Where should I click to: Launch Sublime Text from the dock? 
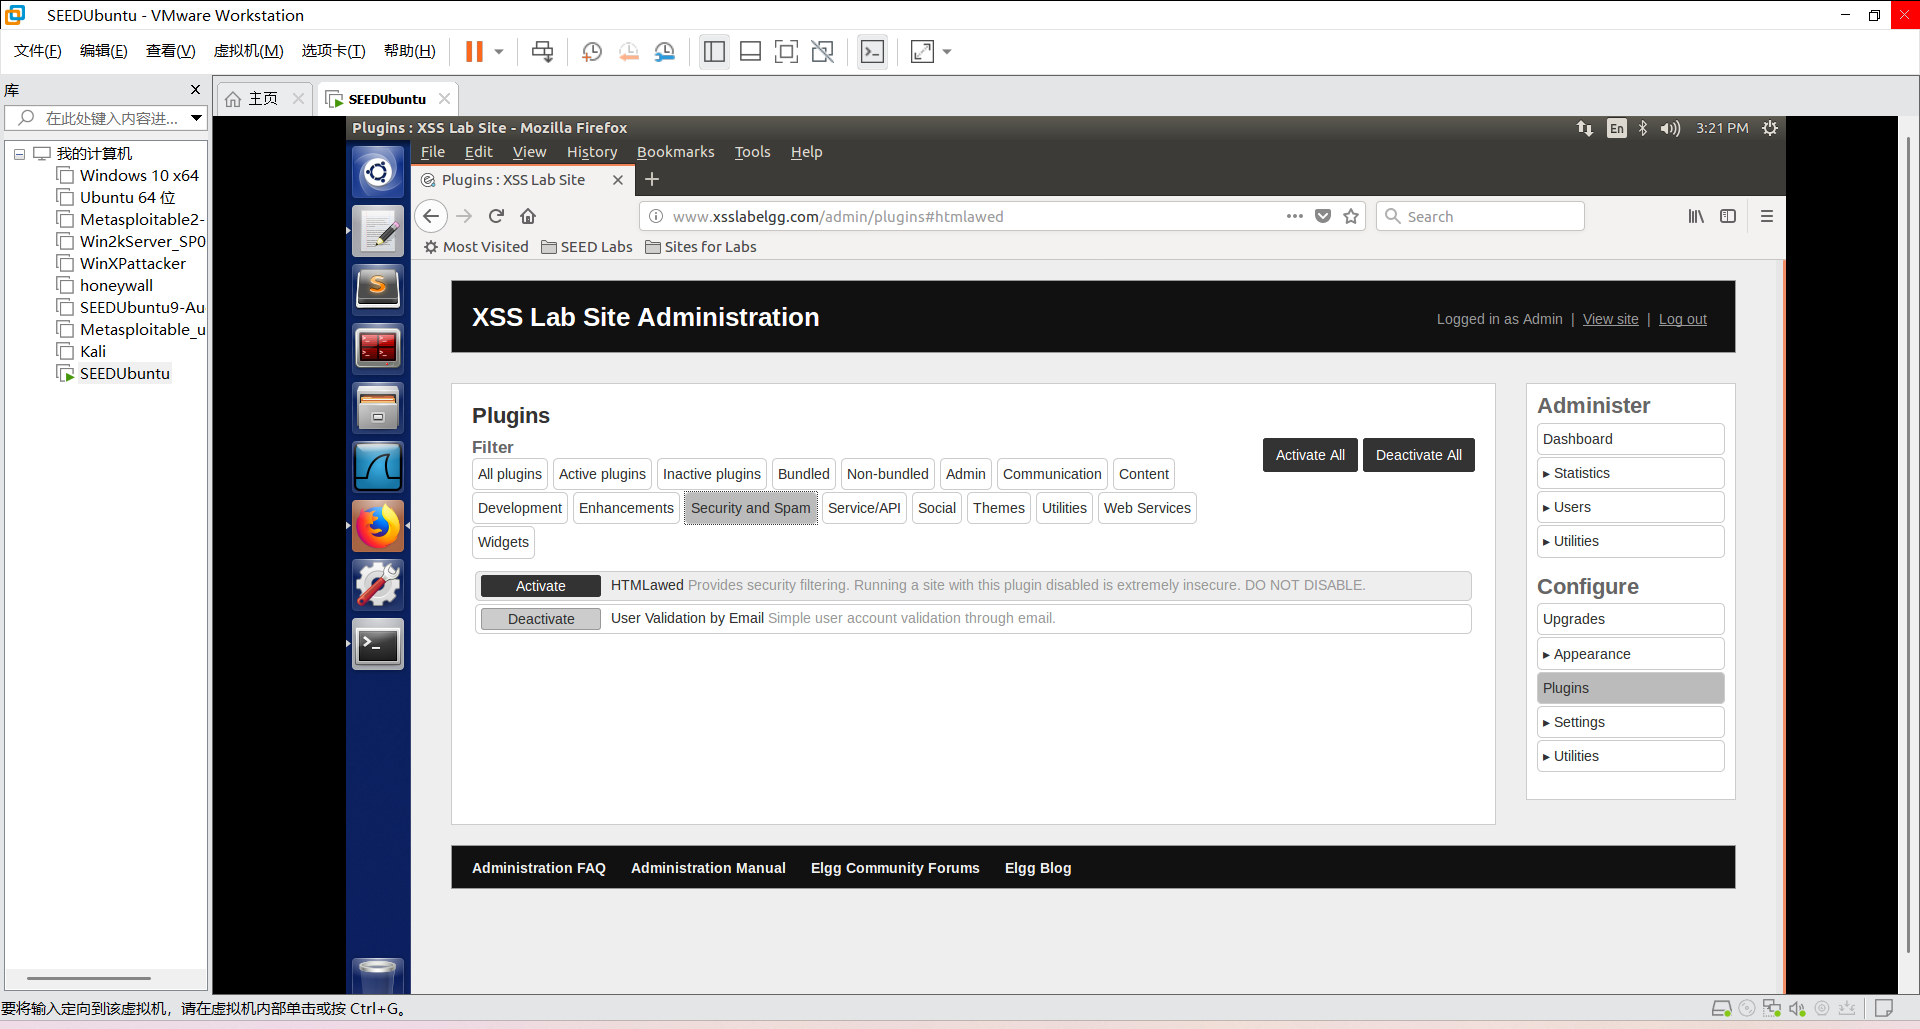click(378, 289)
